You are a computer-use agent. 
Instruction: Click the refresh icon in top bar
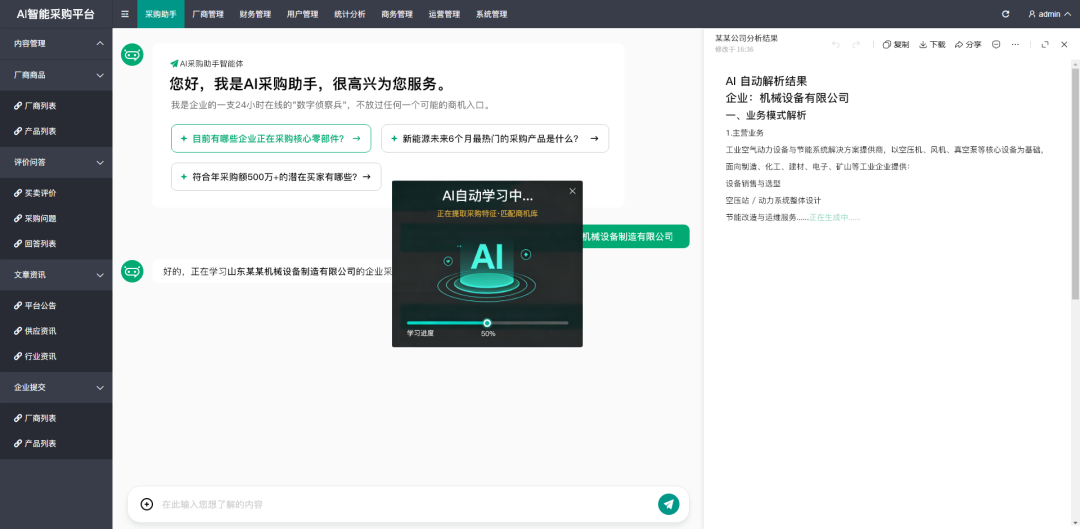coord(1005,14)
